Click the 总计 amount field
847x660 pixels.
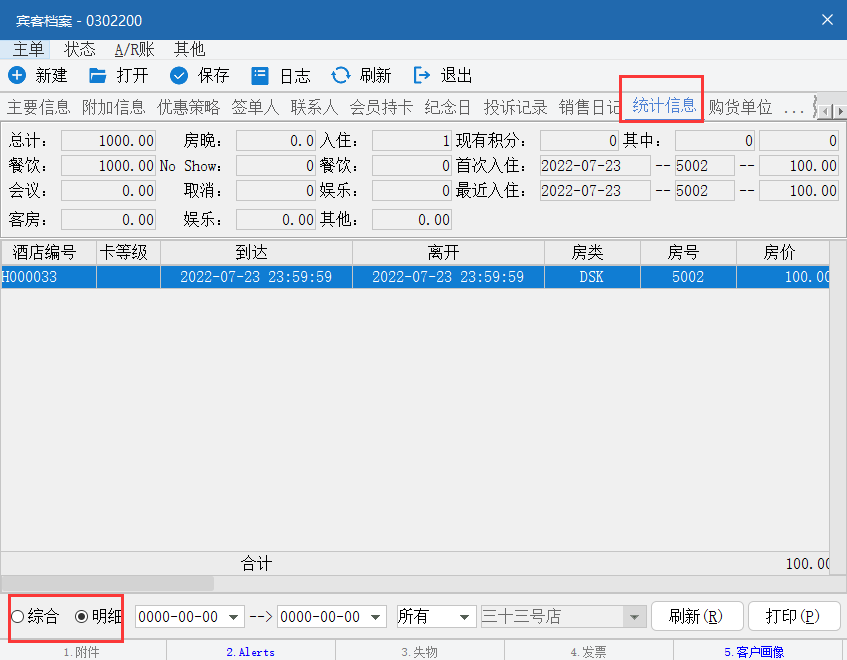[109, 140]
